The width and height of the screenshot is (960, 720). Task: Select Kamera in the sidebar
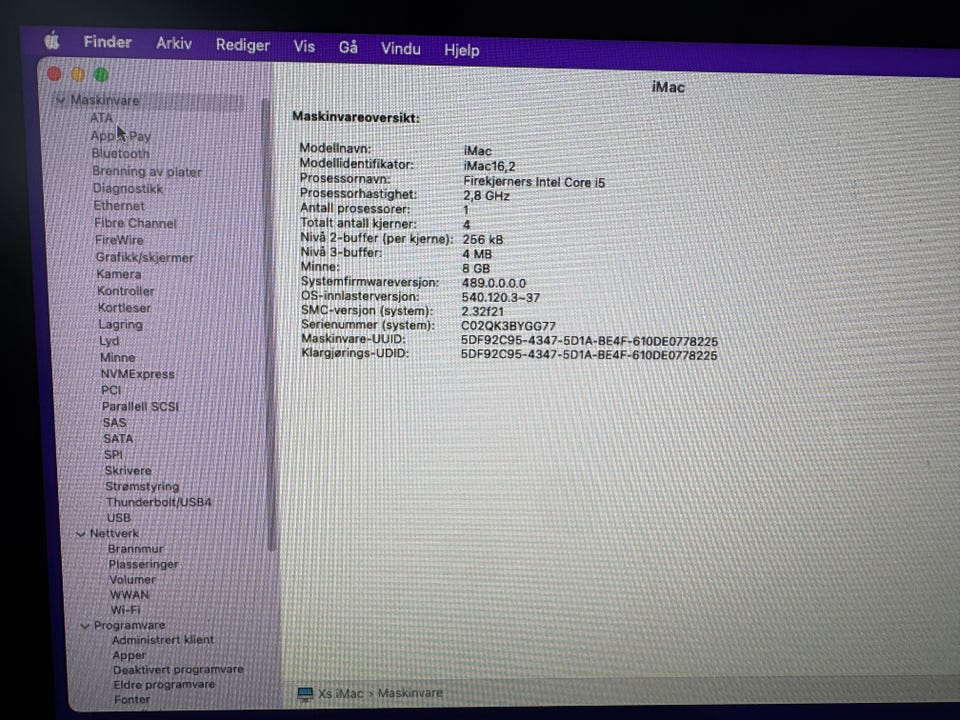pos(119,274)
